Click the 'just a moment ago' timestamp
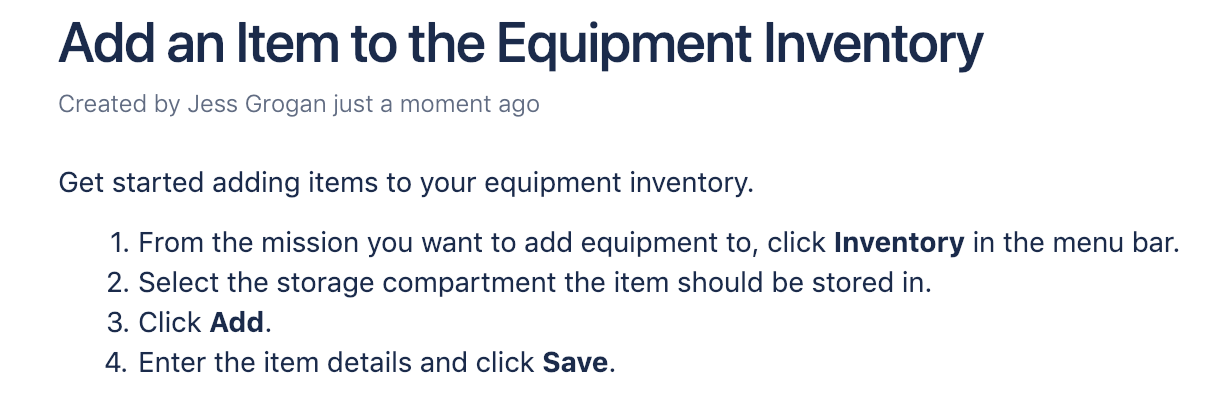This screenshot has height=398, width=1216. coord(437,104)
